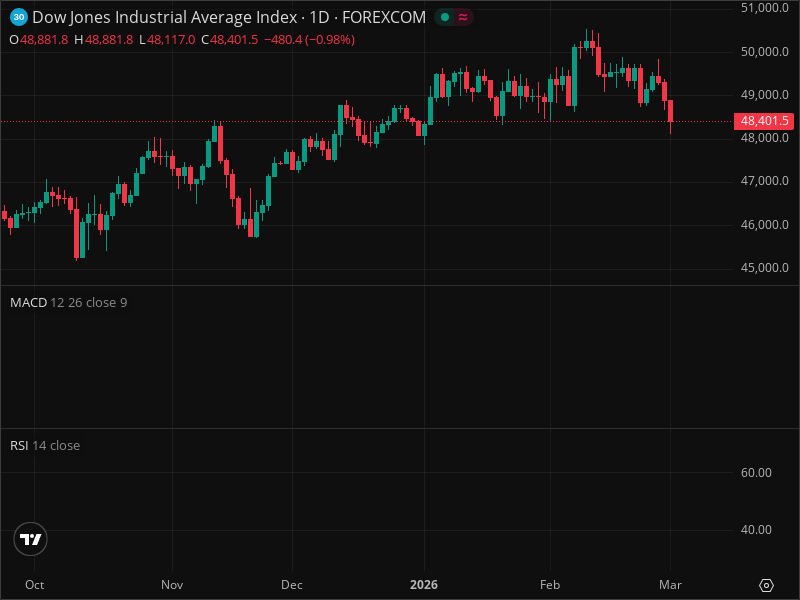This screenshot has width=800, height=600.
Task: Click the pink data mode indicator
Action: point(463,17)
